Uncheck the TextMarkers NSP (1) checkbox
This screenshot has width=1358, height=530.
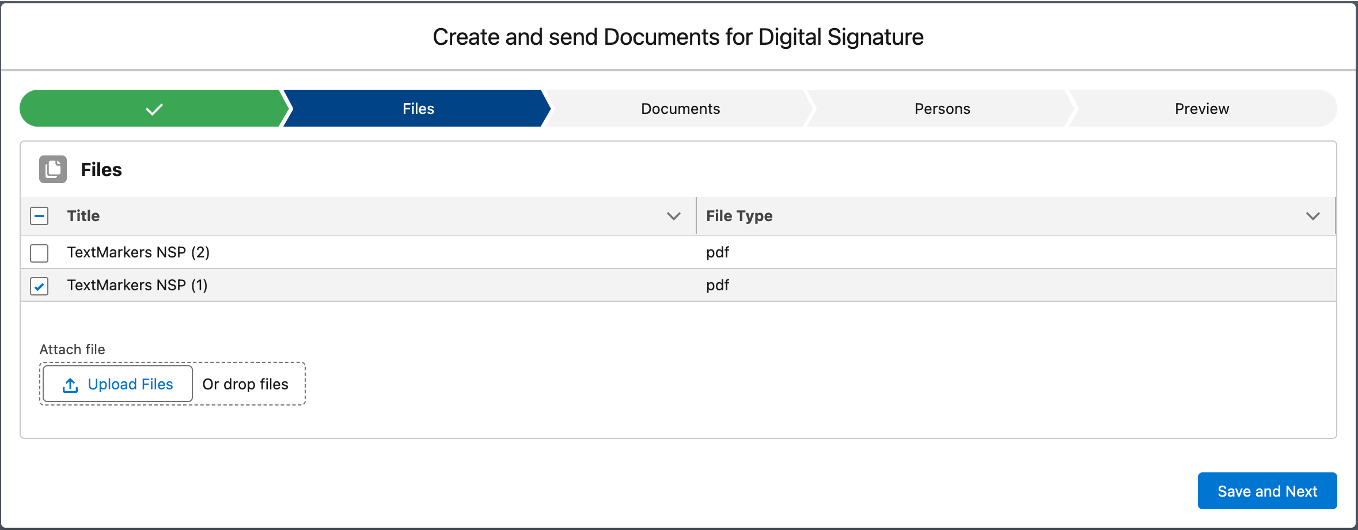tap(39, 286)
